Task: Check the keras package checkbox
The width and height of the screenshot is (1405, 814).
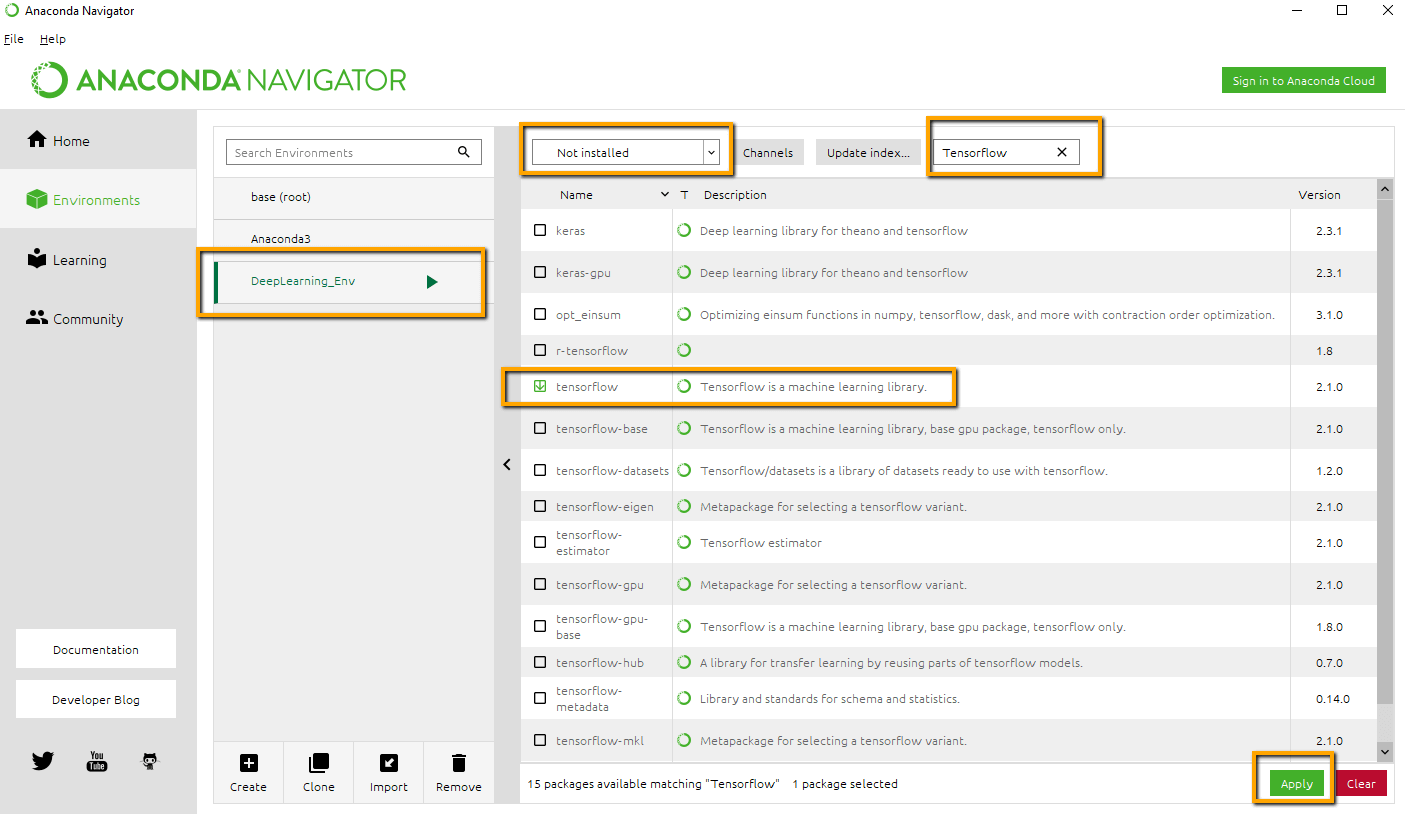Action: (540, 230)
